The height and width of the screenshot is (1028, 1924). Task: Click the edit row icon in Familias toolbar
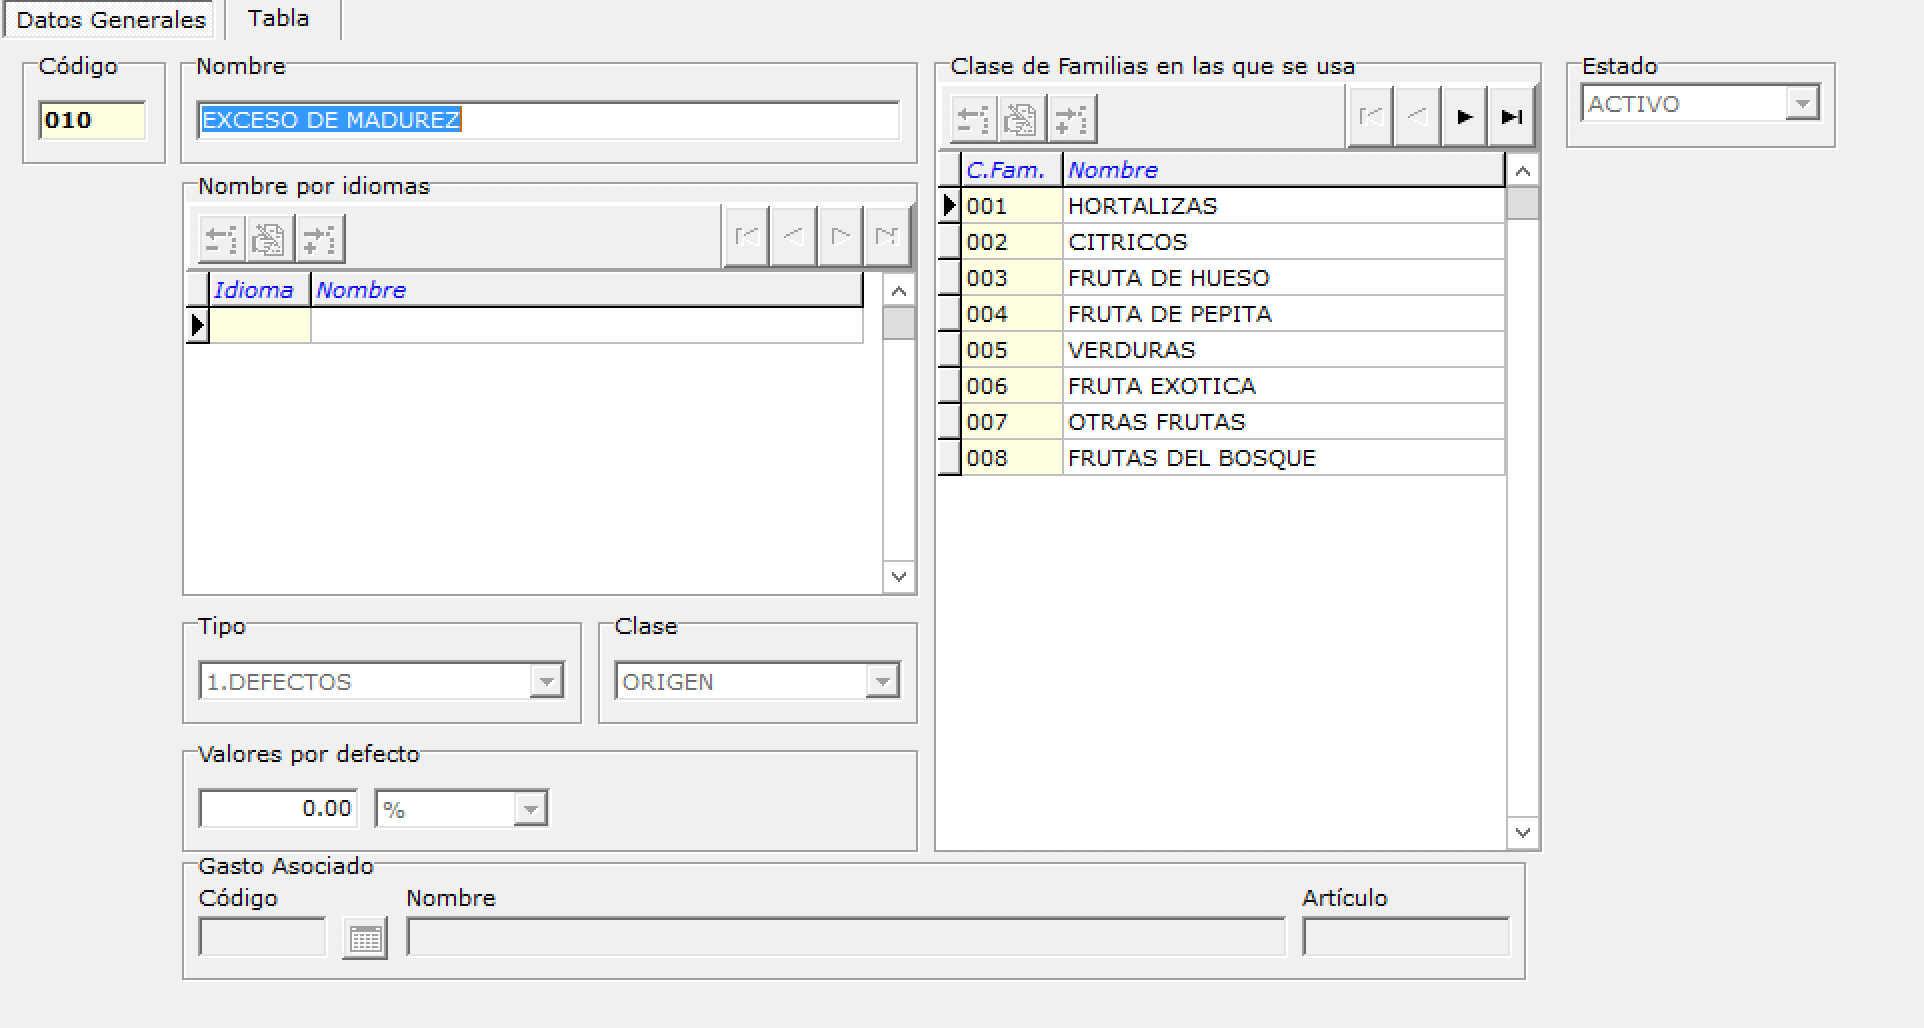[x=1021, y=119]
